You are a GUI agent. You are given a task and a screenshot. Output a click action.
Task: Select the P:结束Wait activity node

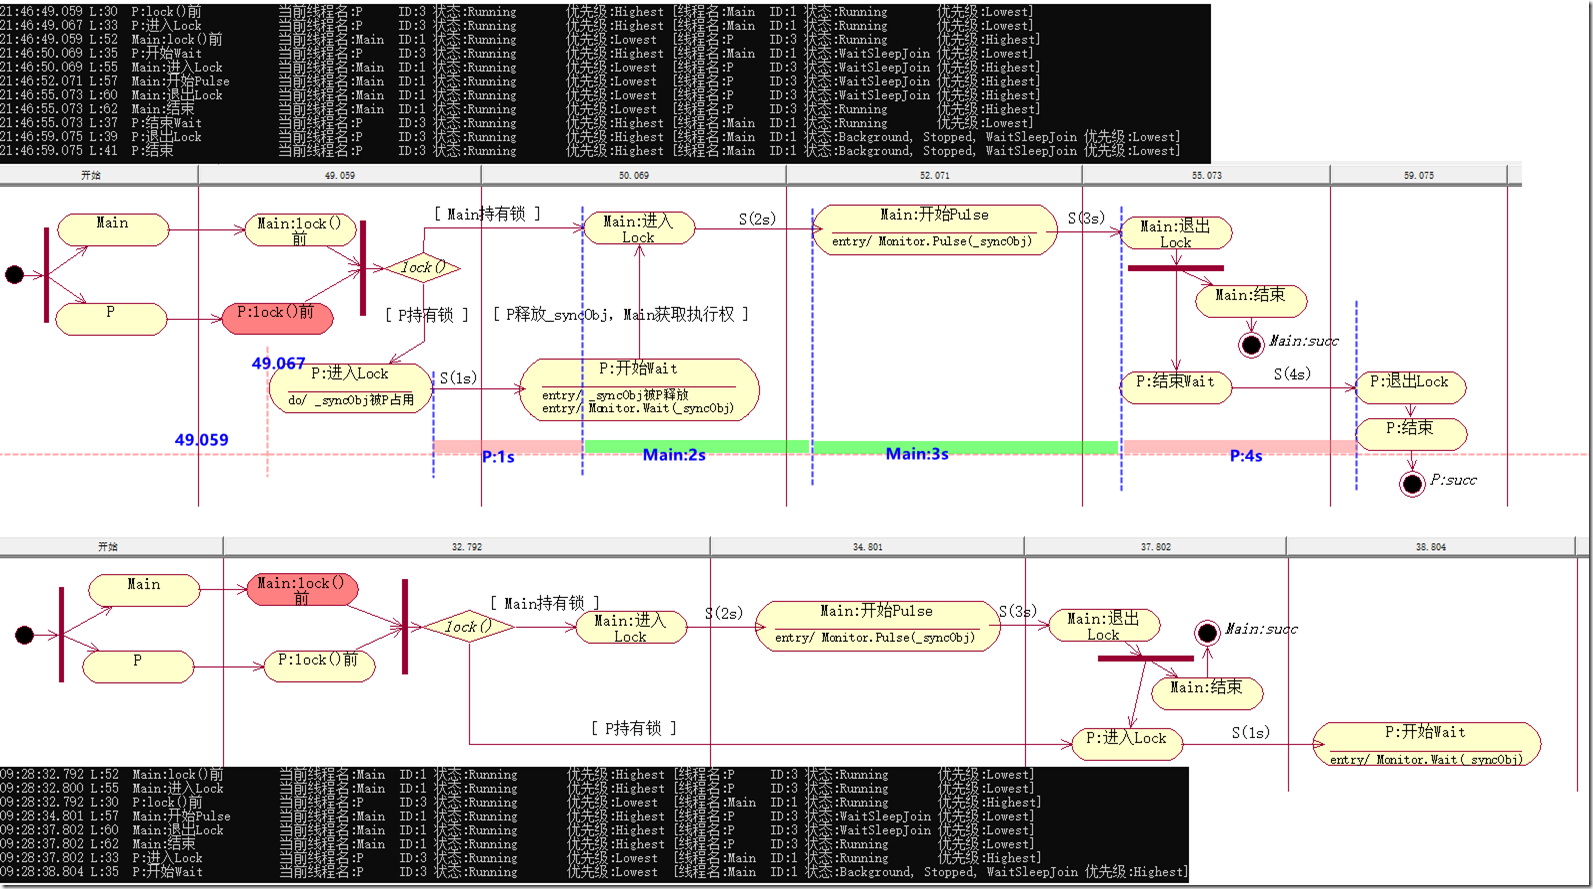coord(1176,387)
